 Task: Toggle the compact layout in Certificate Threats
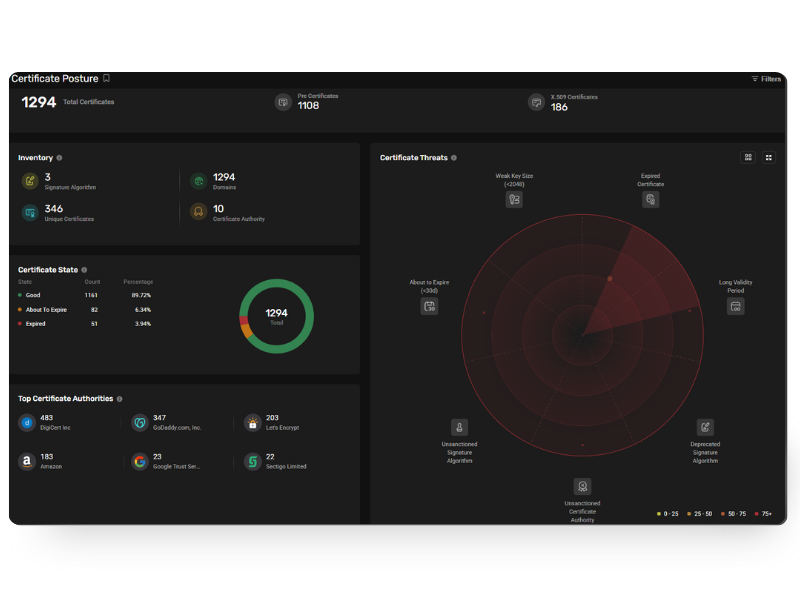click(x=767, y=157)
